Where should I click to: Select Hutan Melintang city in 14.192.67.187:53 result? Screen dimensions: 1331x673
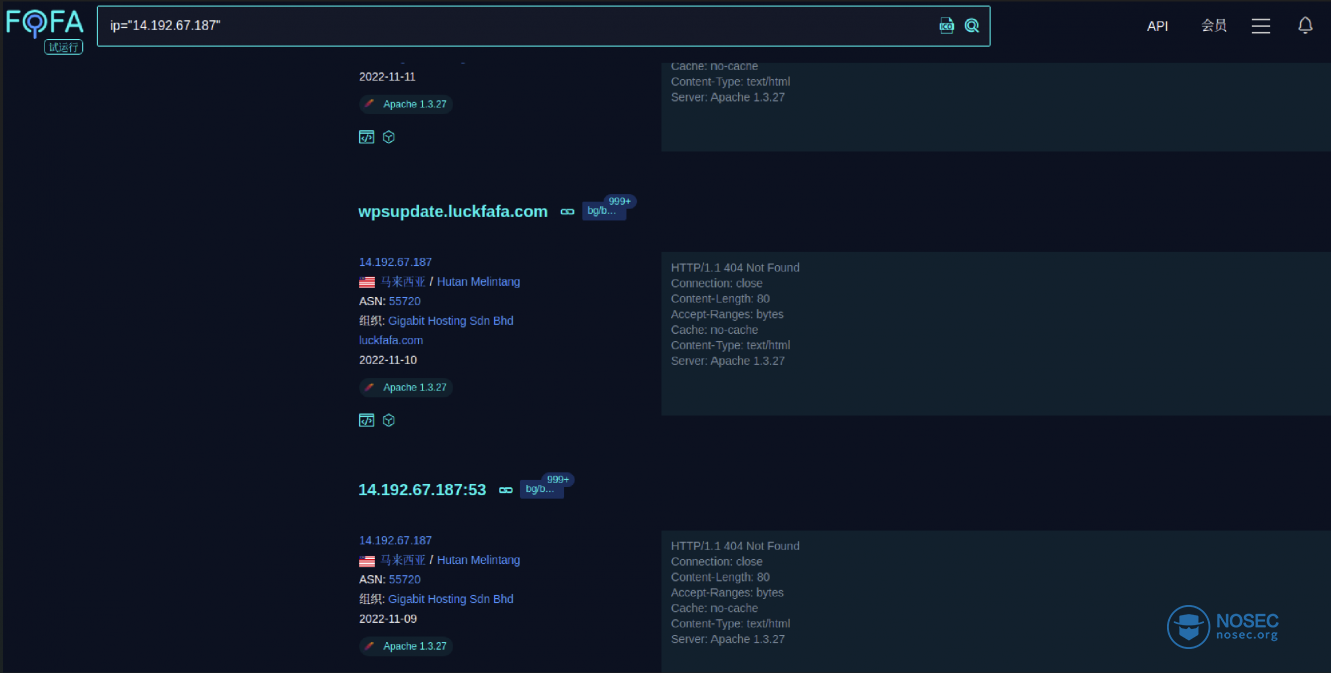tap(478, 560)
